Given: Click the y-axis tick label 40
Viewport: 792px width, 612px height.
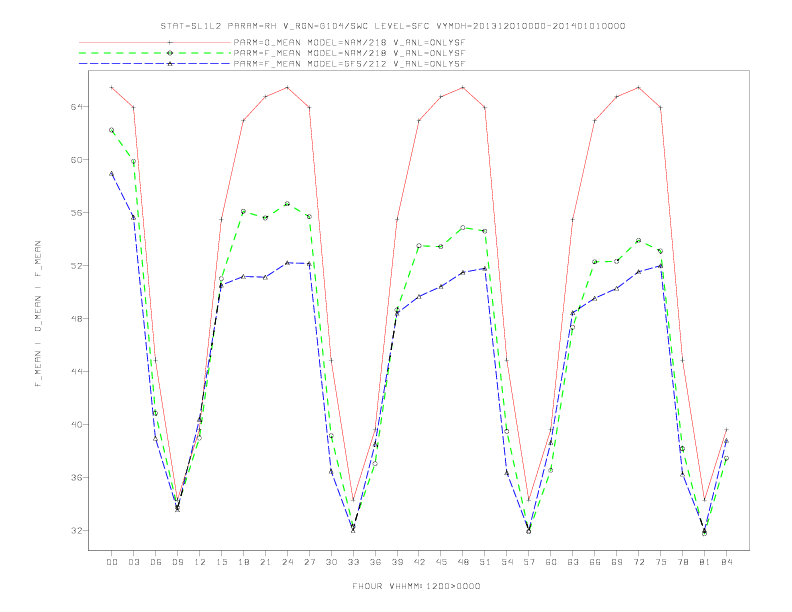Looking at the screenshot, I should (x=77, y=424).
